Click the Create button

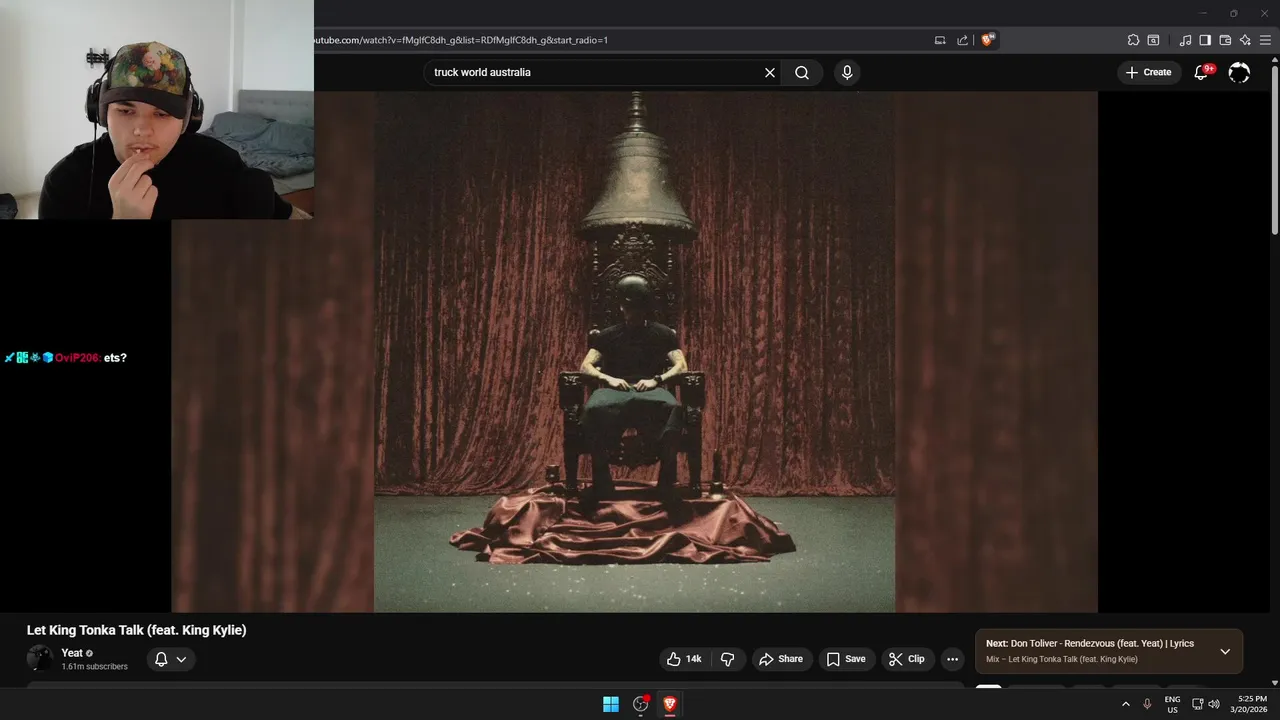point(1149,72)
